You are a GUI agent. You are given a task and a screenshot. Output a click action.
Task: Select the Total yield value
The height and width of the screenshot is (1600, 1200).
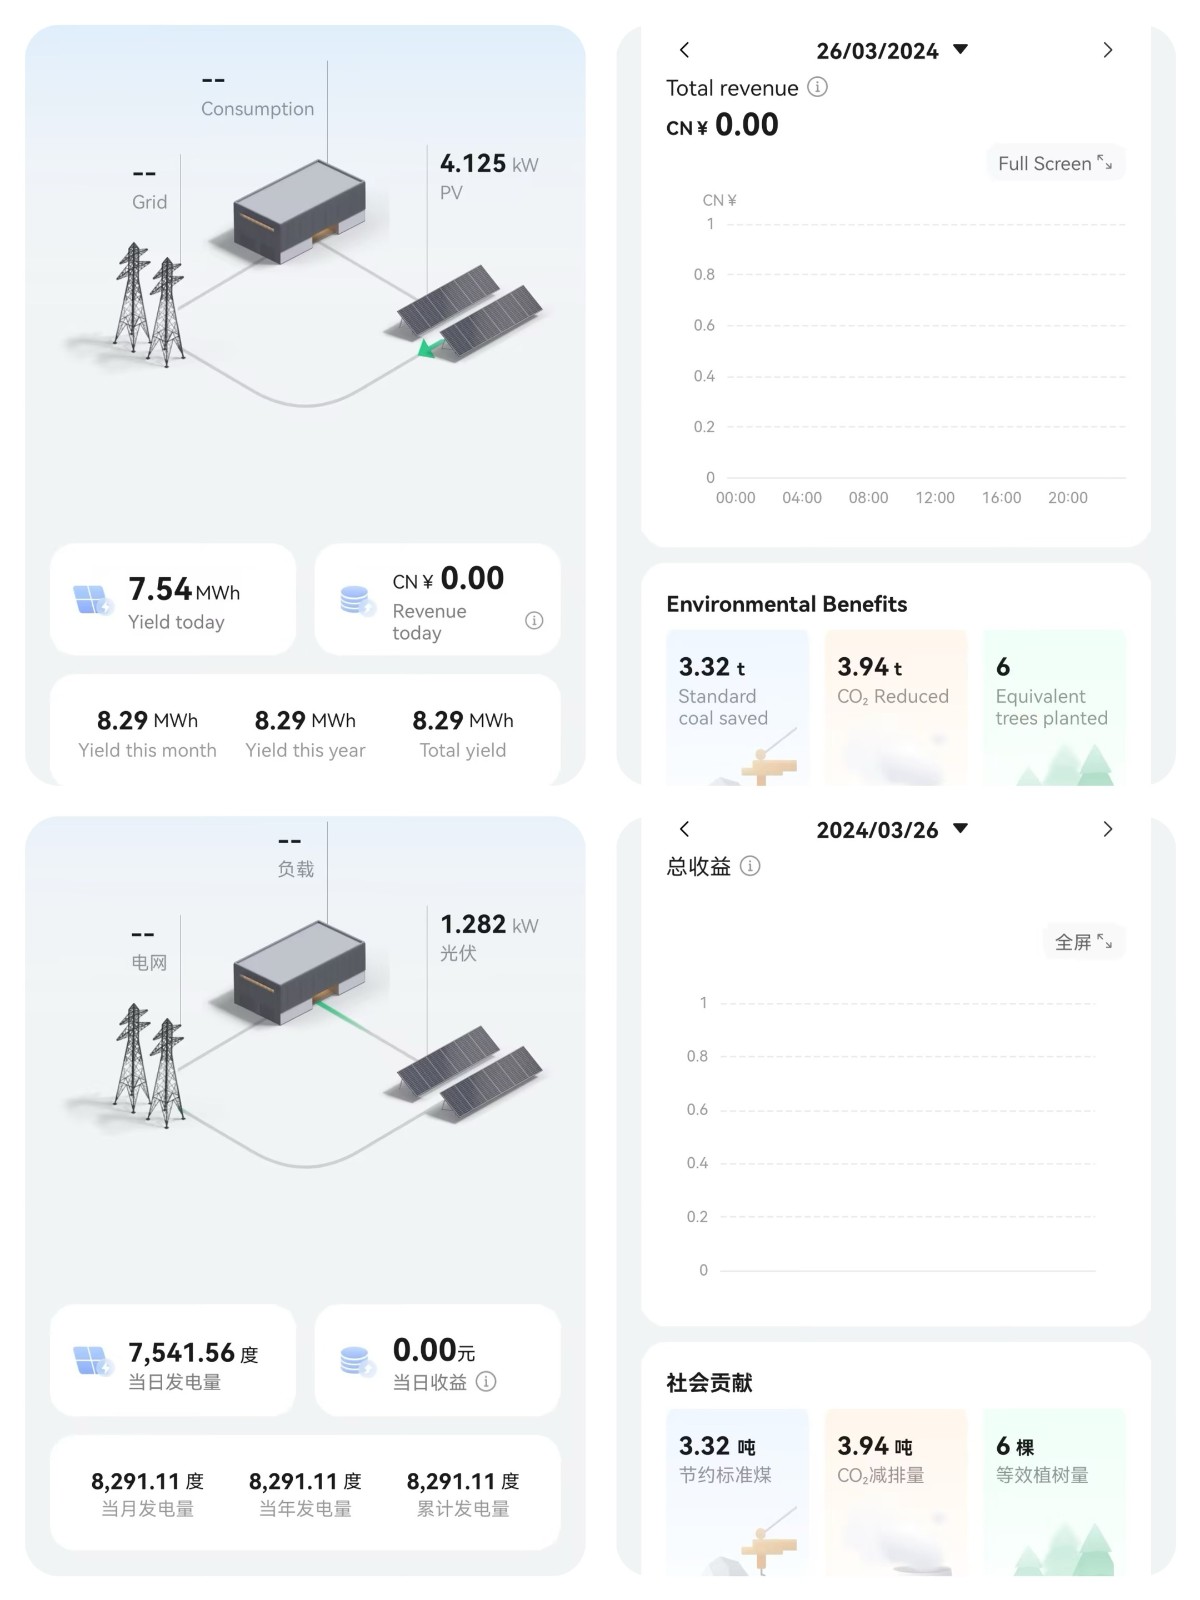coord(463,720)
